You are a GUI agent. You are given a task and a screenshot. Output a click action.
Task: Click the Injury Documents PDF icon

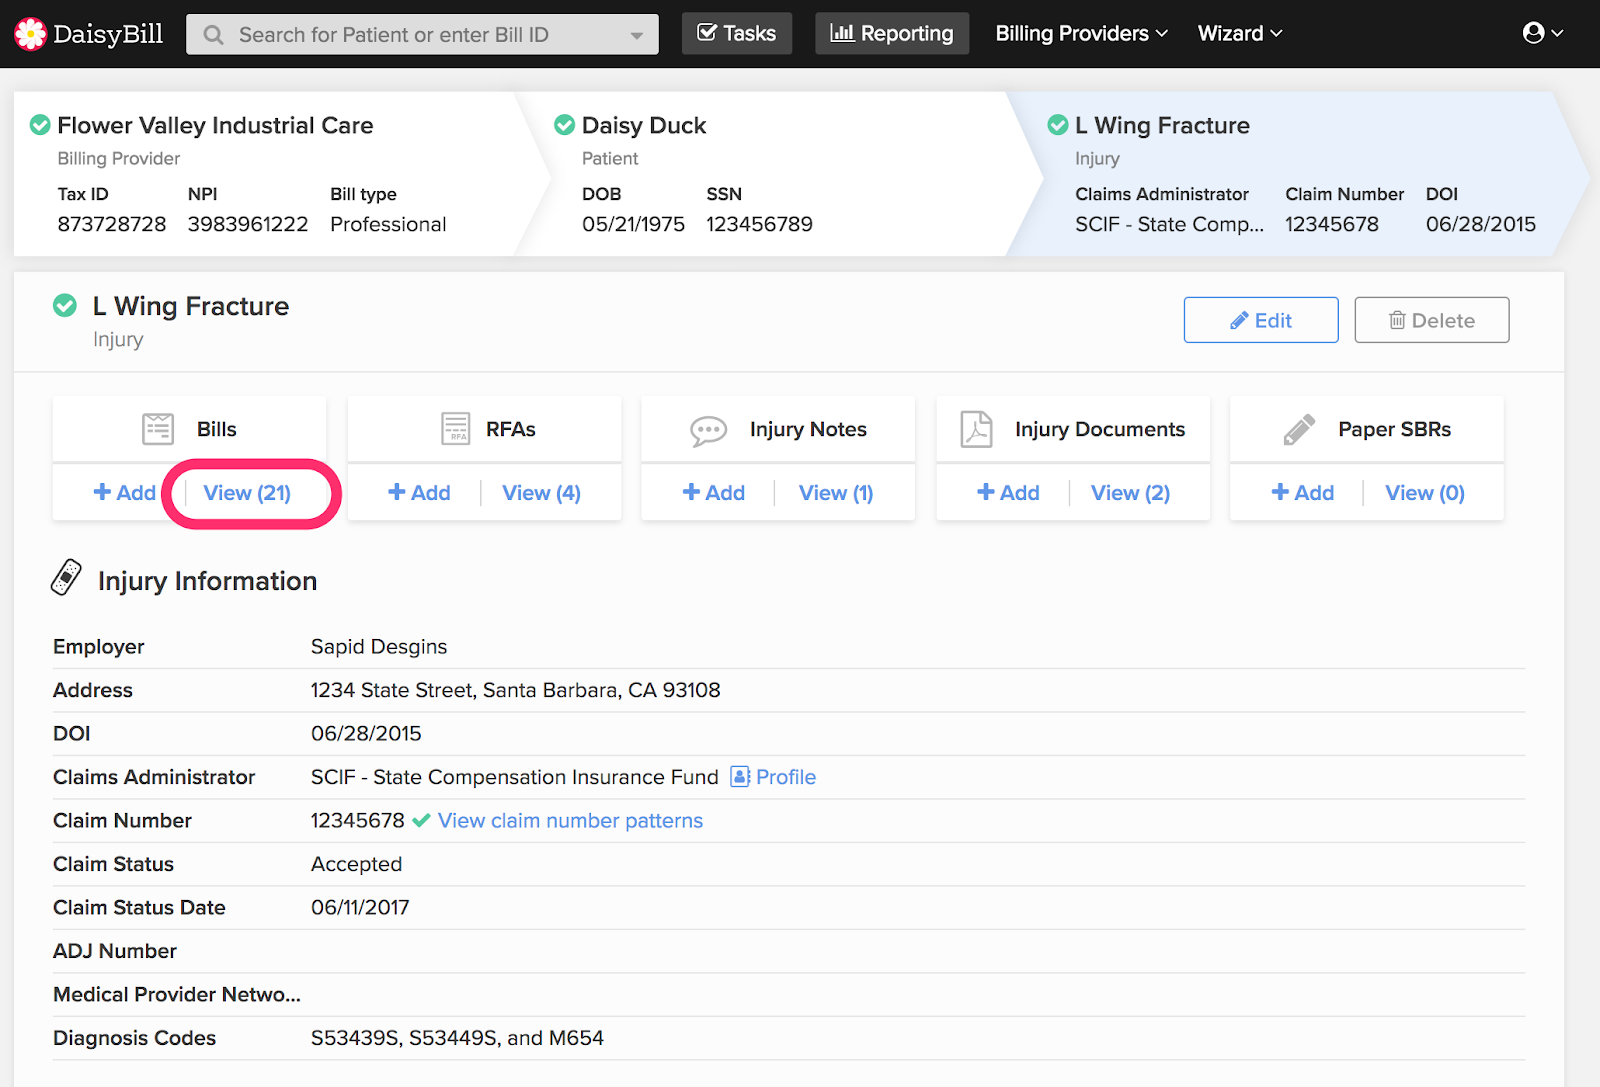976,429
